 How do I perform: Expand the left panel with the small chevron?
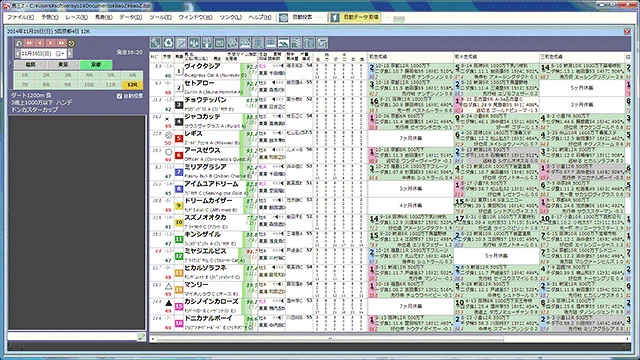[11, 63]
